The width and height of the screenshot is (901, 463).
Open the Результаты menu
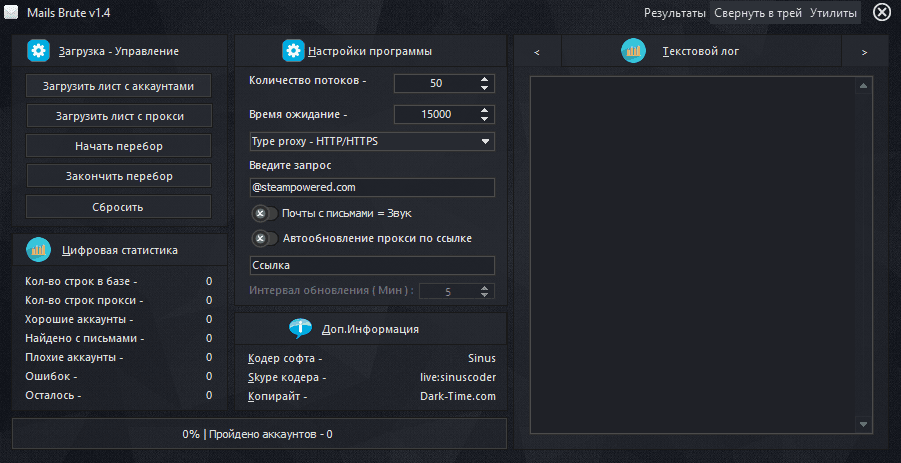[x=675, y=13]
